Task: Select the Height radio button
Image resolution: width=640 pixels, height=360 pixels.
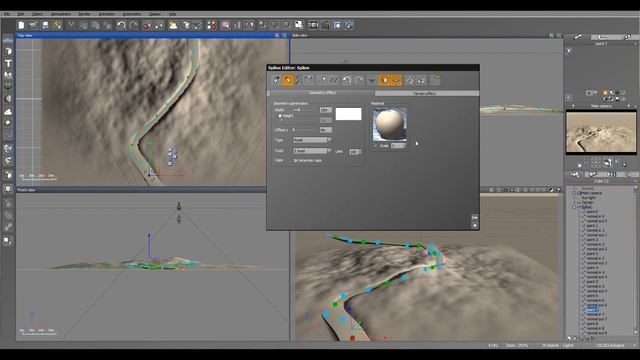Action: click(x=280, y=116)
